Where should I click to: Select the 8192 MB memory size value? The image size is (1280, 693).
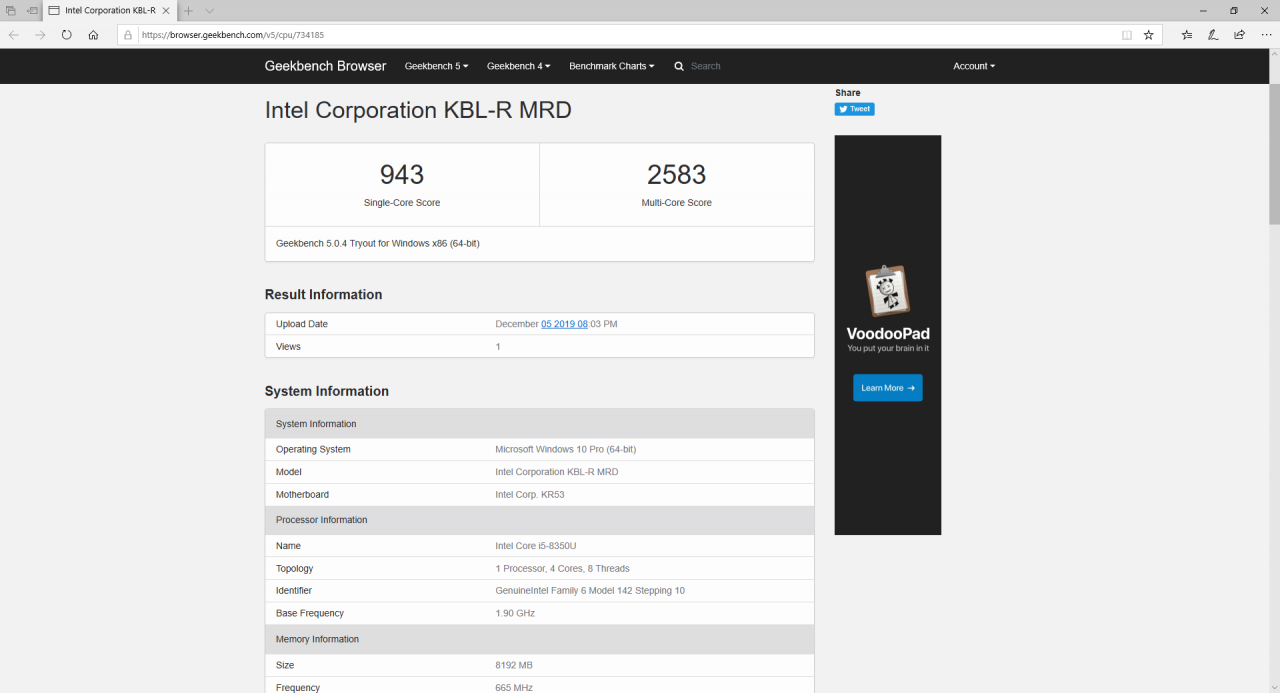coord(514,665)
